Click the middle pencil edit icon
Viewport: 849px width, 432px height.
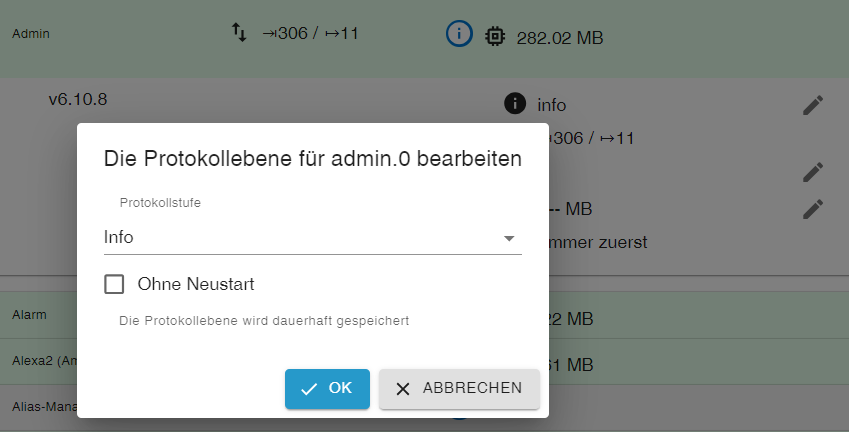(813, 172)
